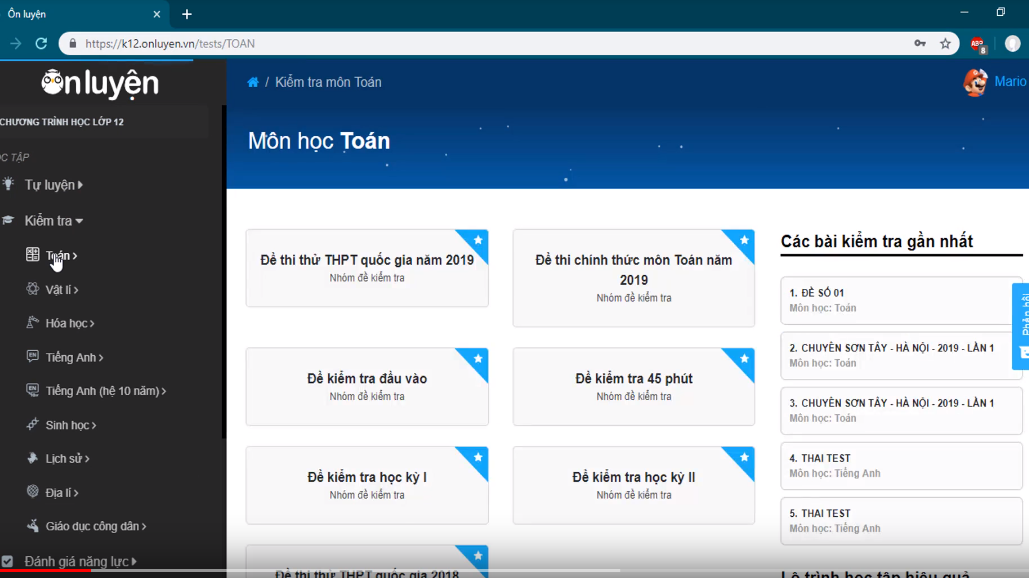The image size is (1029, 578).
Task: Click the video progress bar at bottom
Action: pos(400,571)
